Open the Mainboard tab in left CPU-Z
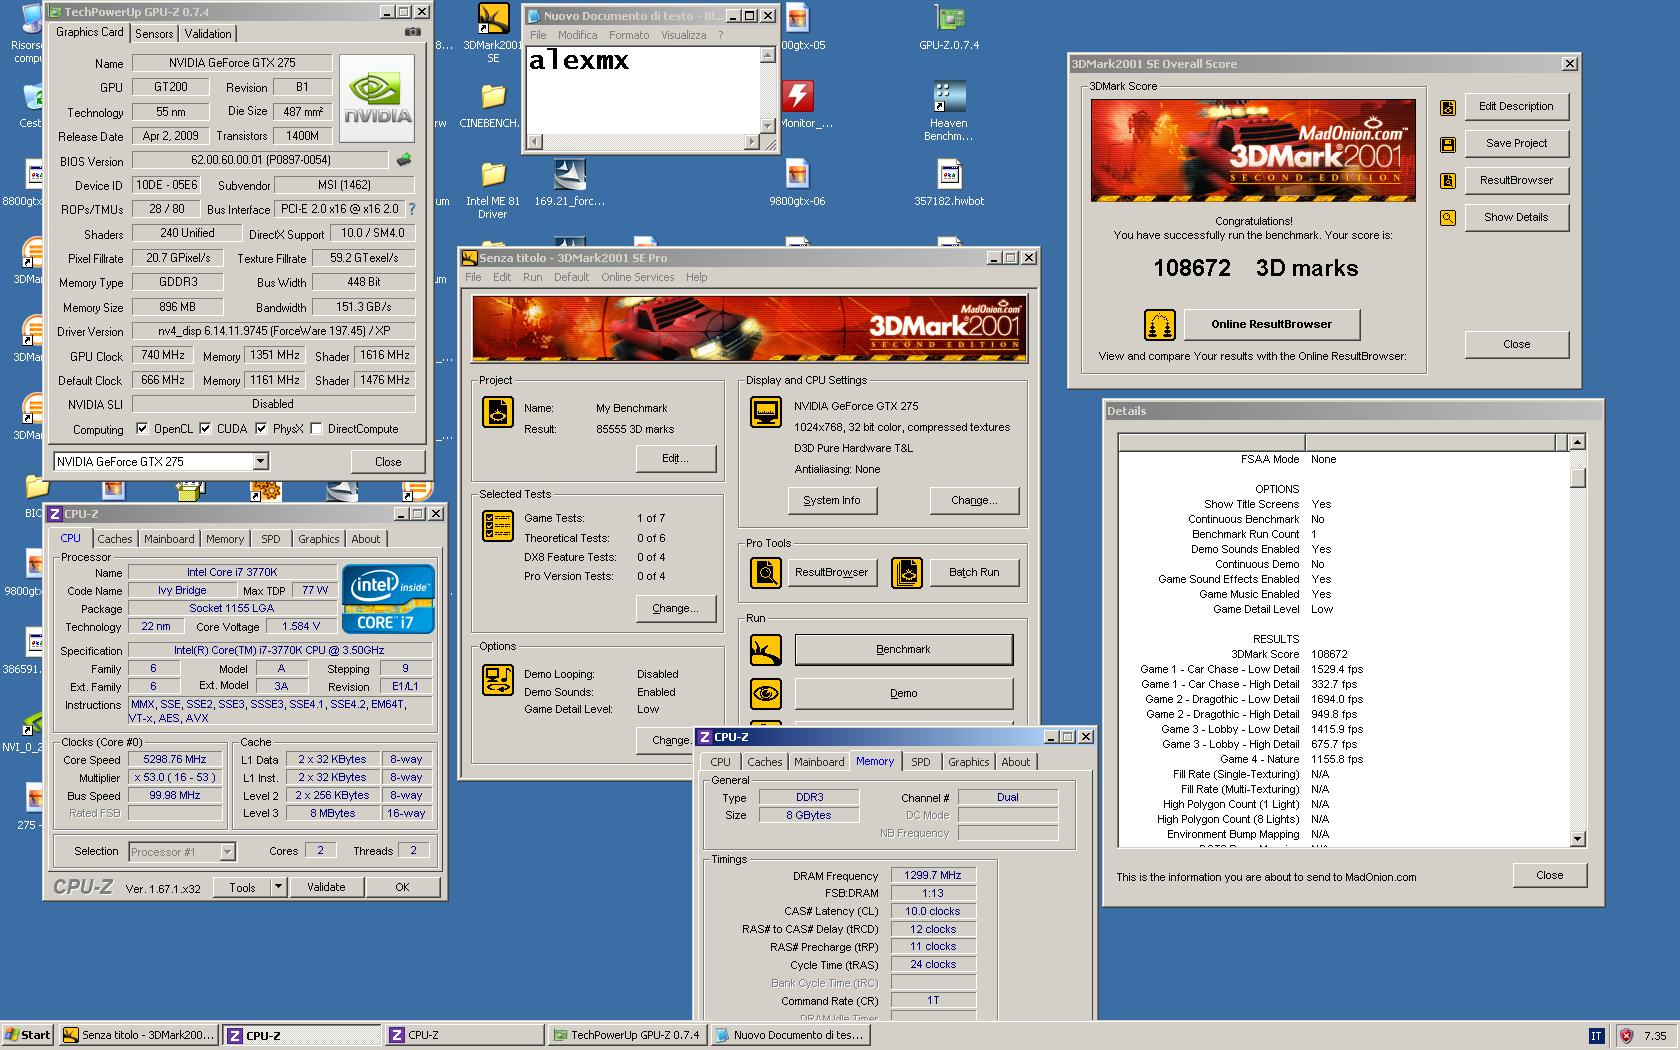 click(x=169, y=539)
